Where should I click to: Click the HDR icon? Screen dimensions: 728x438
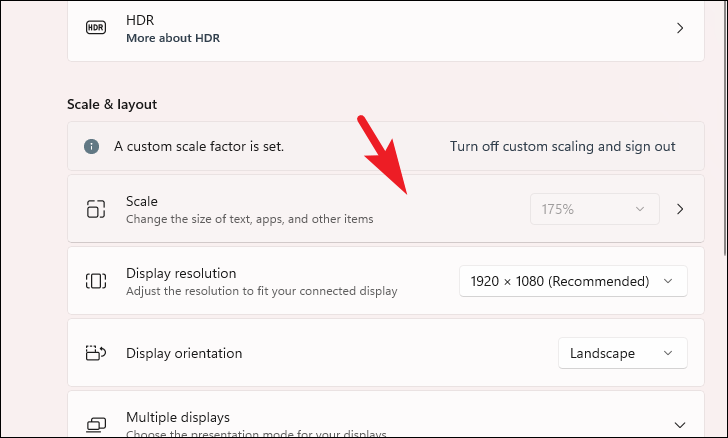(96, 28)
